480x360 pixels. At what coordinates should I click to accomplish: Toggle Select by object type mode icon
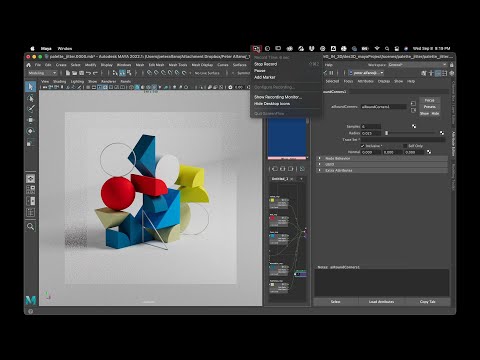coord(122,73)
